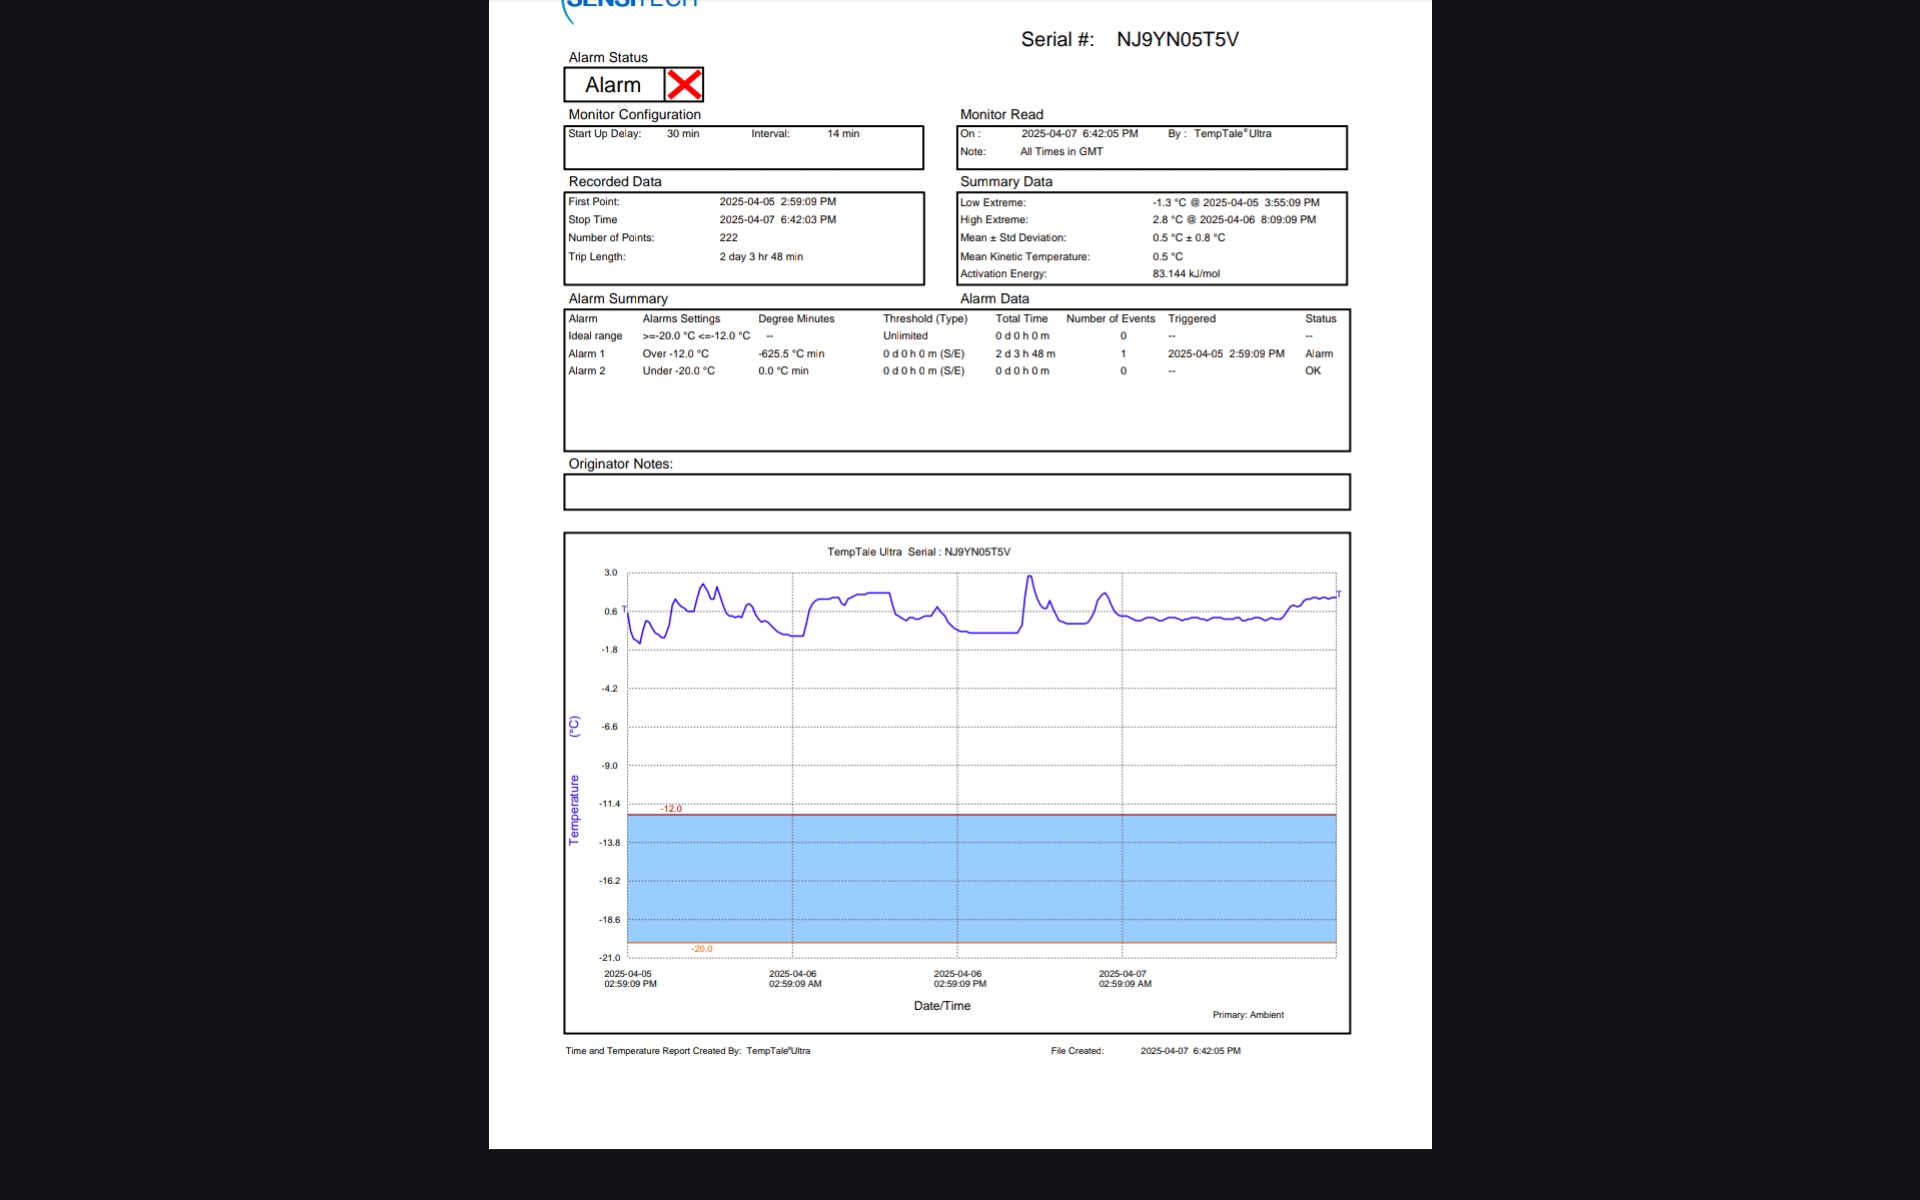Click Alarm 1 triggered time 2025-04-05 2:59:09 PM
Viewport: 1920px width, 1200px height.
1226,354
